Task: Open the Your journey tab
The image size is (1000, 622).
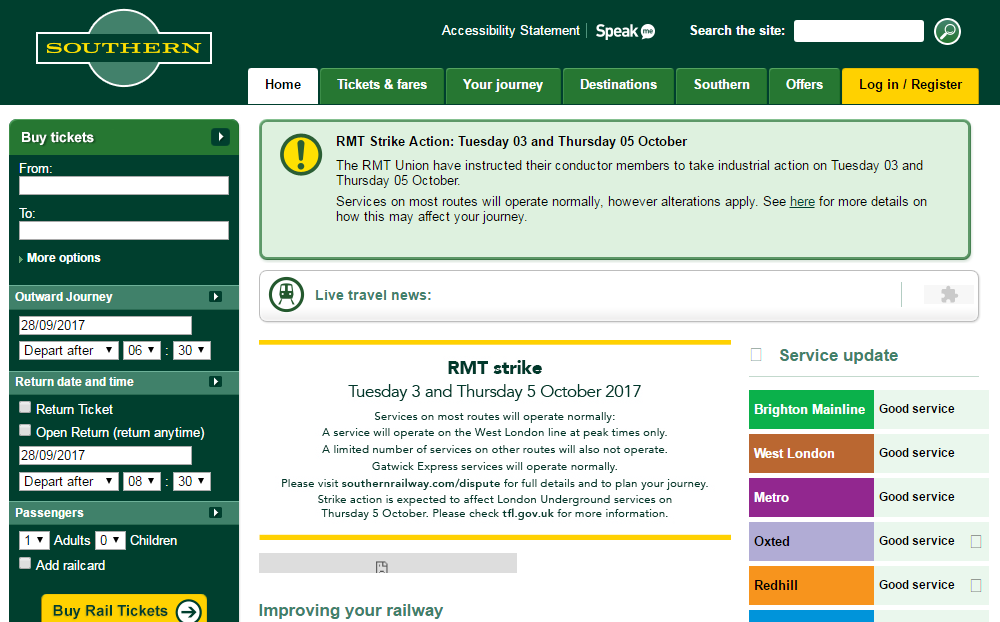Action: 503,85
